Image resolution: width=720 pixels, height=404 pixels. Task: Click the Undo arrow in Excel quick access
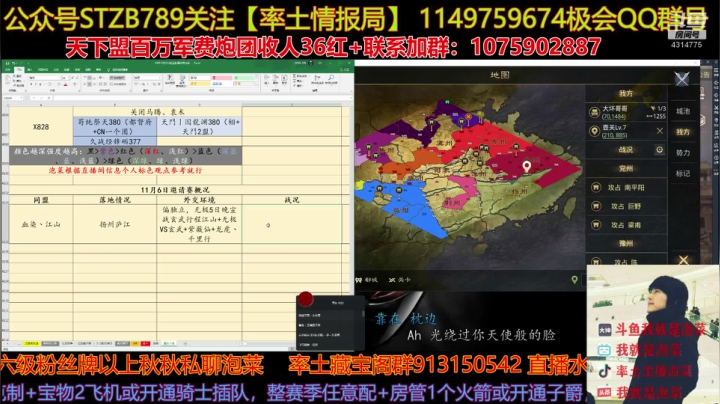coord(13,63)
